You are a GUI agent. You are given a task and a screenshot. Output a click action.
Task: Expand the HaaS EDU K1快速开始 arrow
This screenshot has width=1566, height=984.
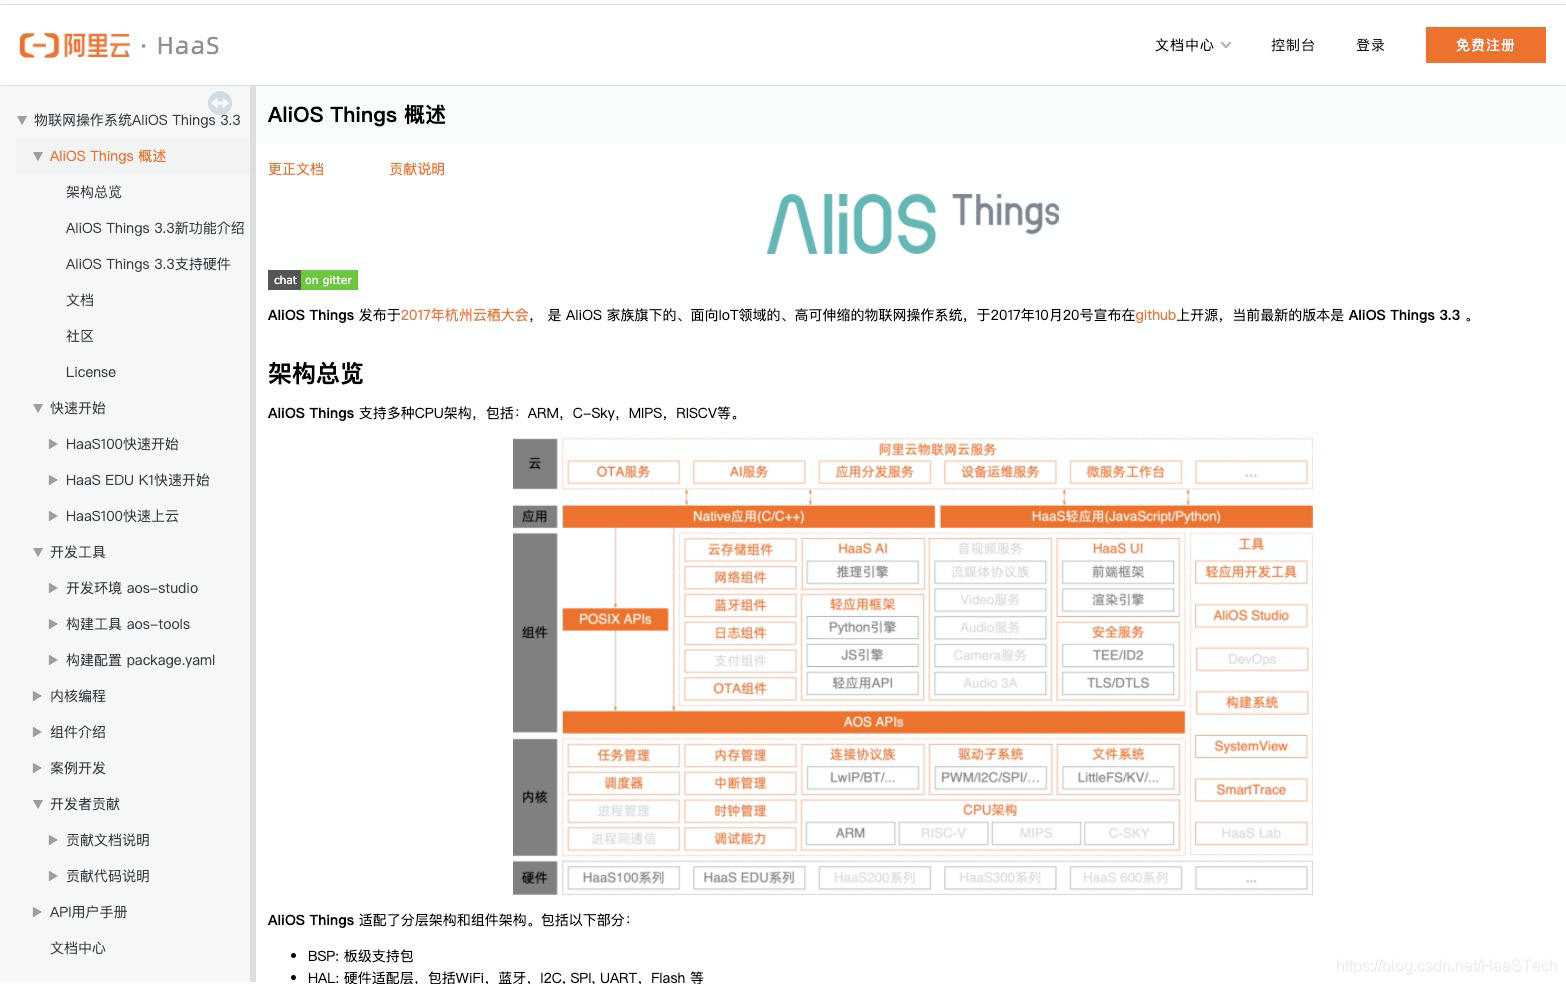pyautogui.click(x=54, y=480)
